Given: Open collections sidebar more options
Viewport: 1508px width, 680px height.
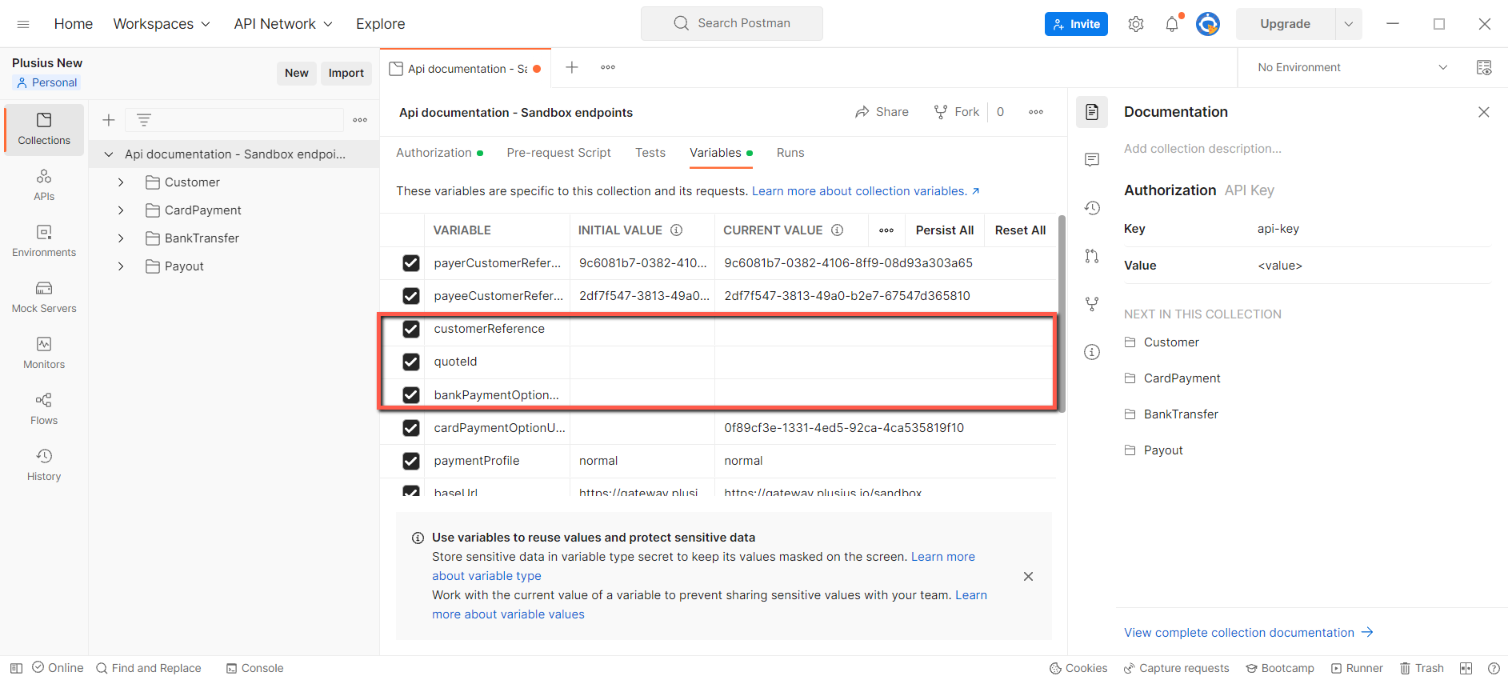Looking at the screenshot, I should point(360,120).
